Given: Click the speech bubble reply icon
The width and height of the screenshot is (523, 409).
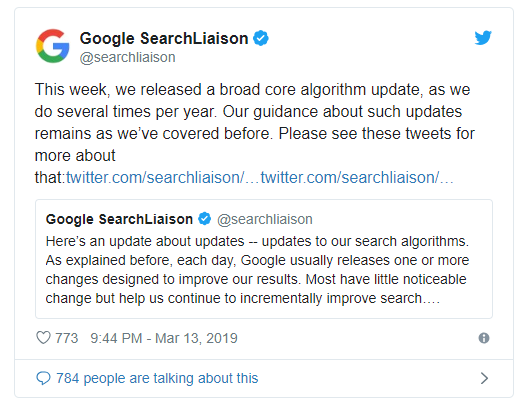Looking at the screenshot, I should 43,378.
